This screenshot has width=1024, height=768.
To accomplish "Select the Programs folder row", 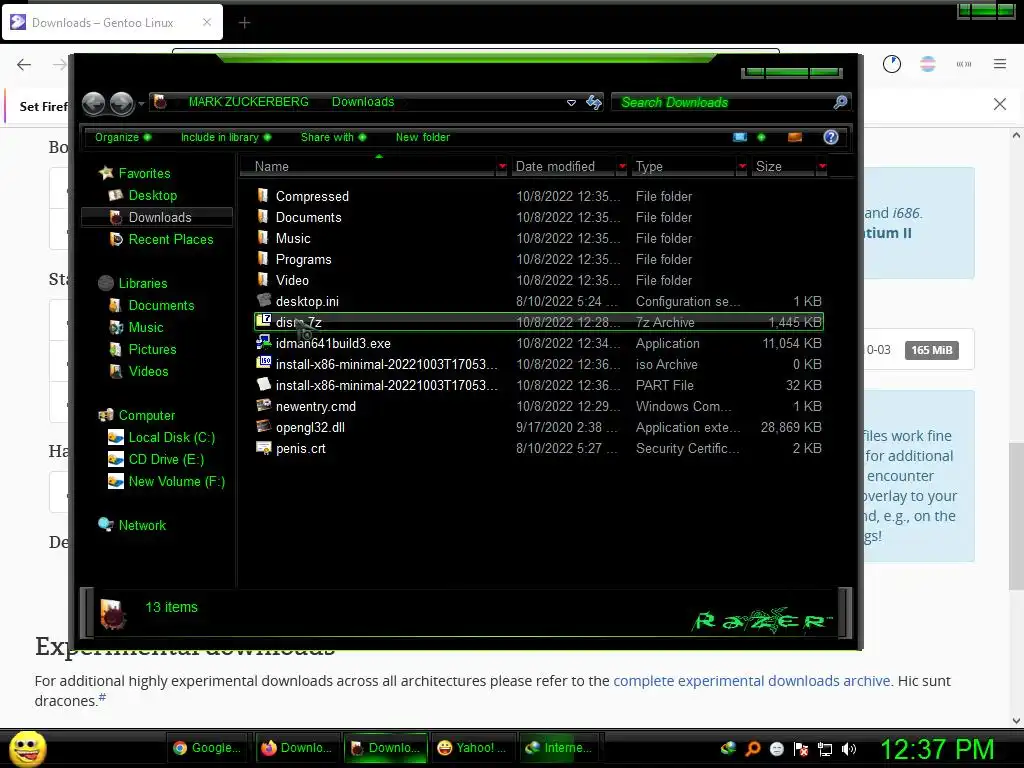I will click(x=539, y=259).
